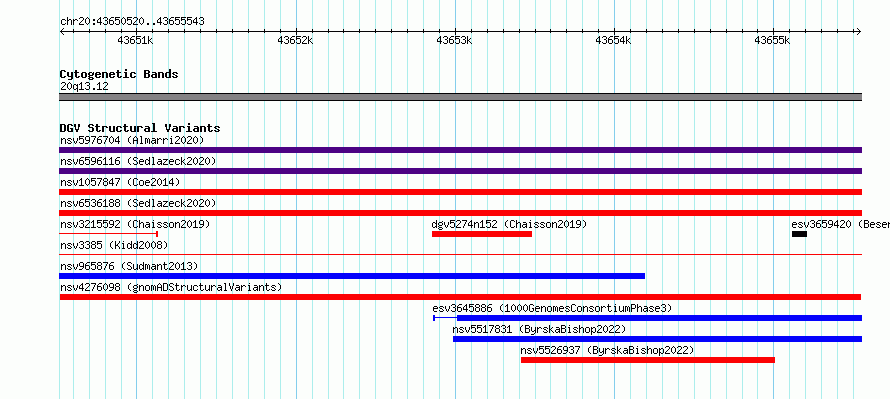This screenshot has height=399, width=890.
Task: Click the nsv5976704 (Almarri2020) label
Action: (132, 140)
